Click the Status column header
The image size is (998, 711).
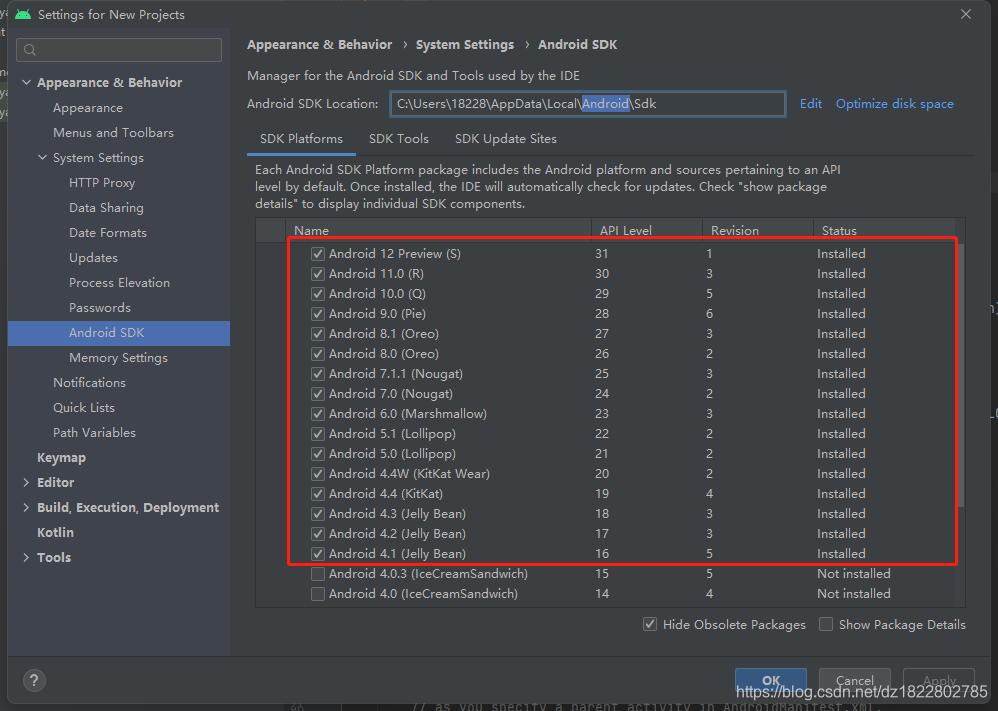pos(884,230)
